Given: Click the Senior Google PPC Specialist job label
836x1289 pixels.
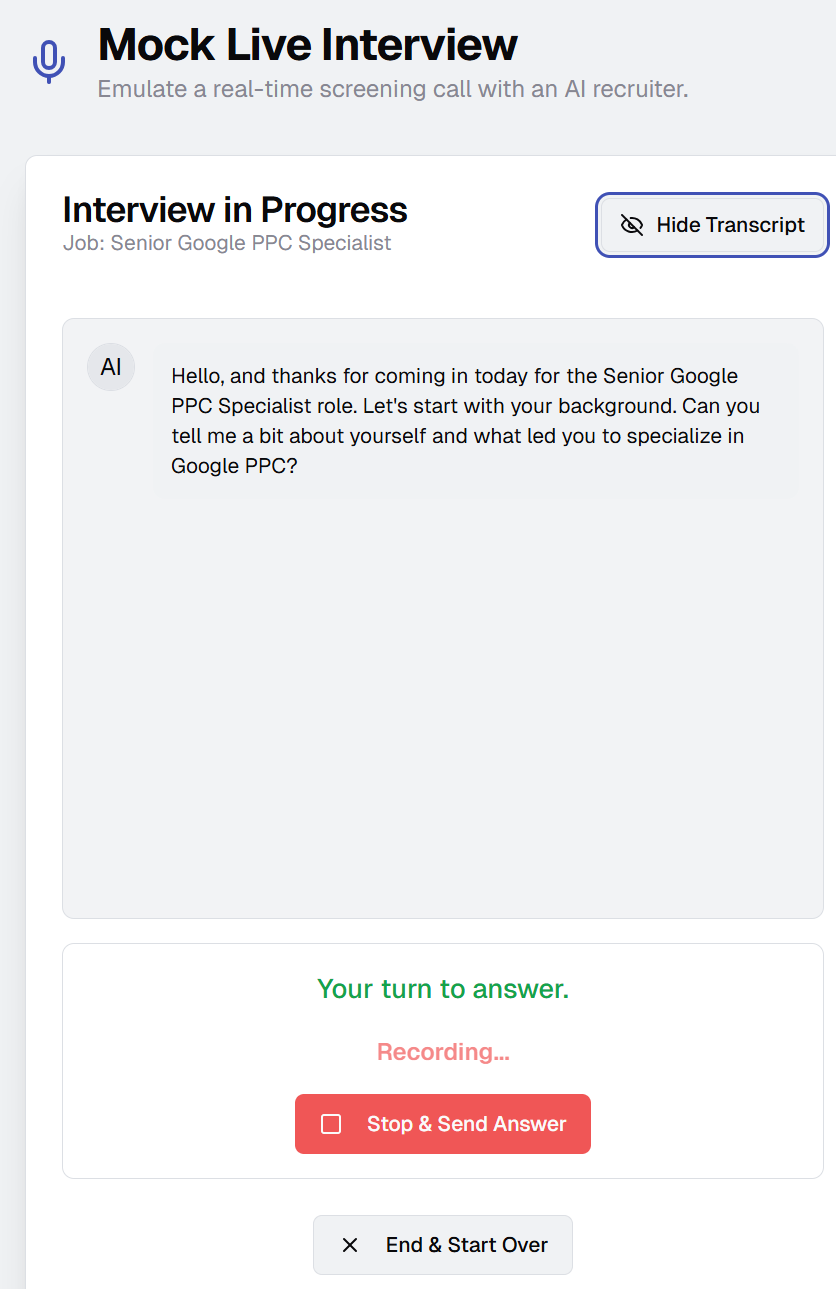Looking at the screenshot, I should [x=227, y=243].
